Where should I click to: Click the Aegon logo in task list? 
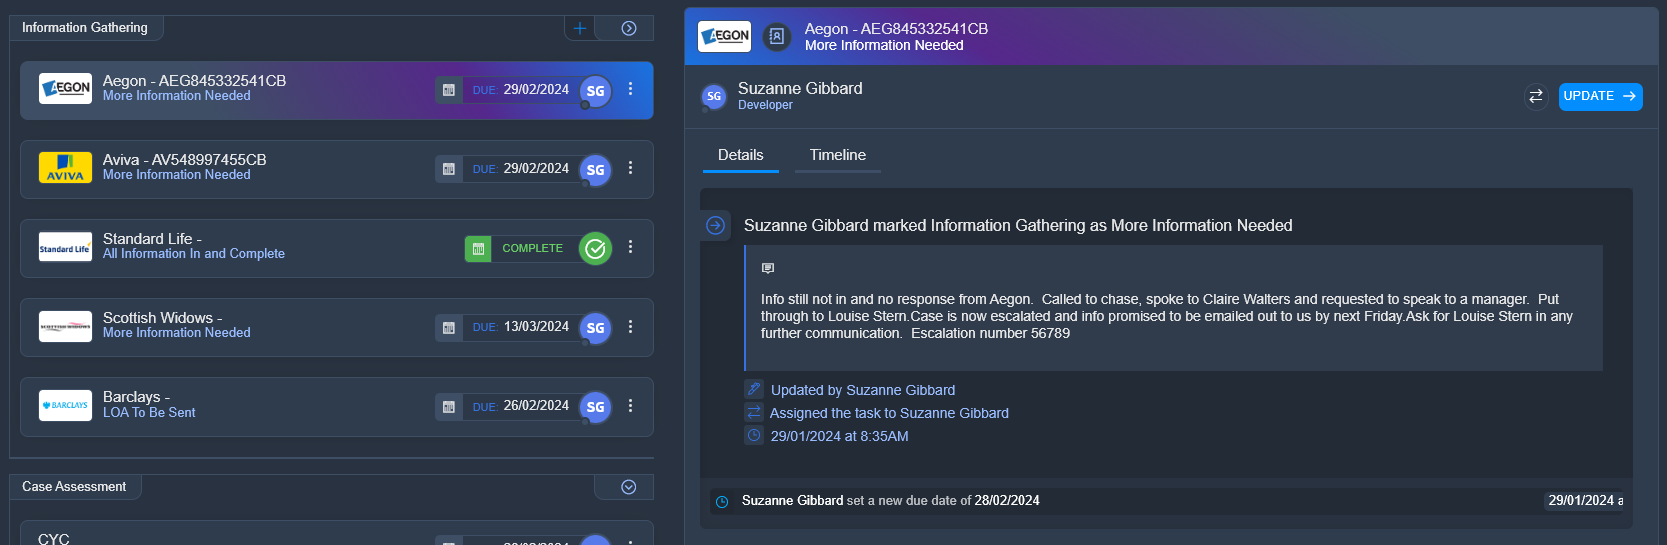click(x=65, y=88)
